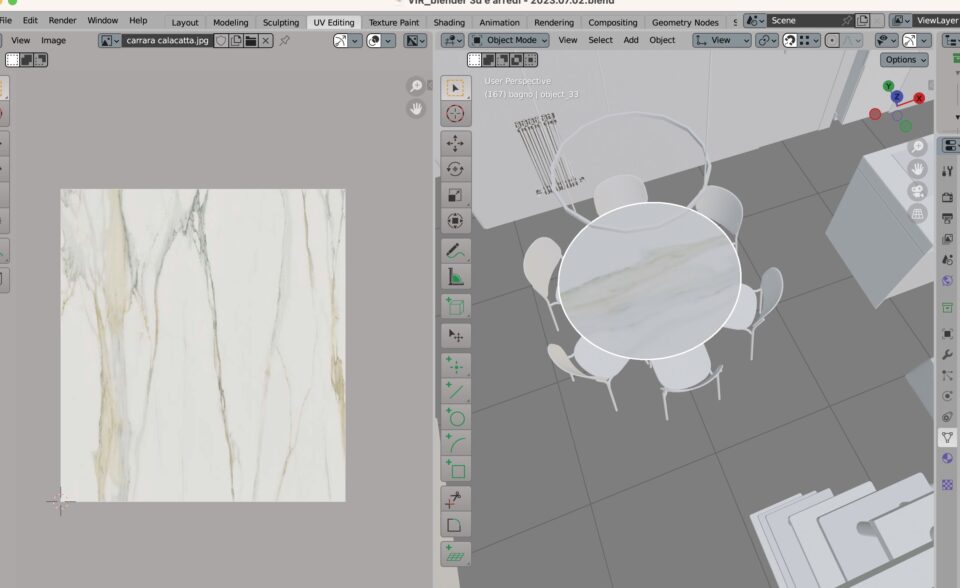Image resolution: width=960 pixels, height=588 pixels.
Task: Select the Rotate tool in viewport toolbar
Action: point(455,169)
